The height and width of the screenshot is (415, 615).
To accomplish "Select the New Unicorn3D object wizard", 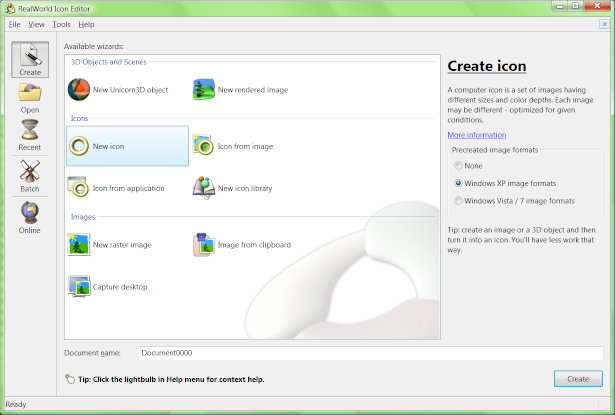I will pyautogui.click(x=118, y=90).
